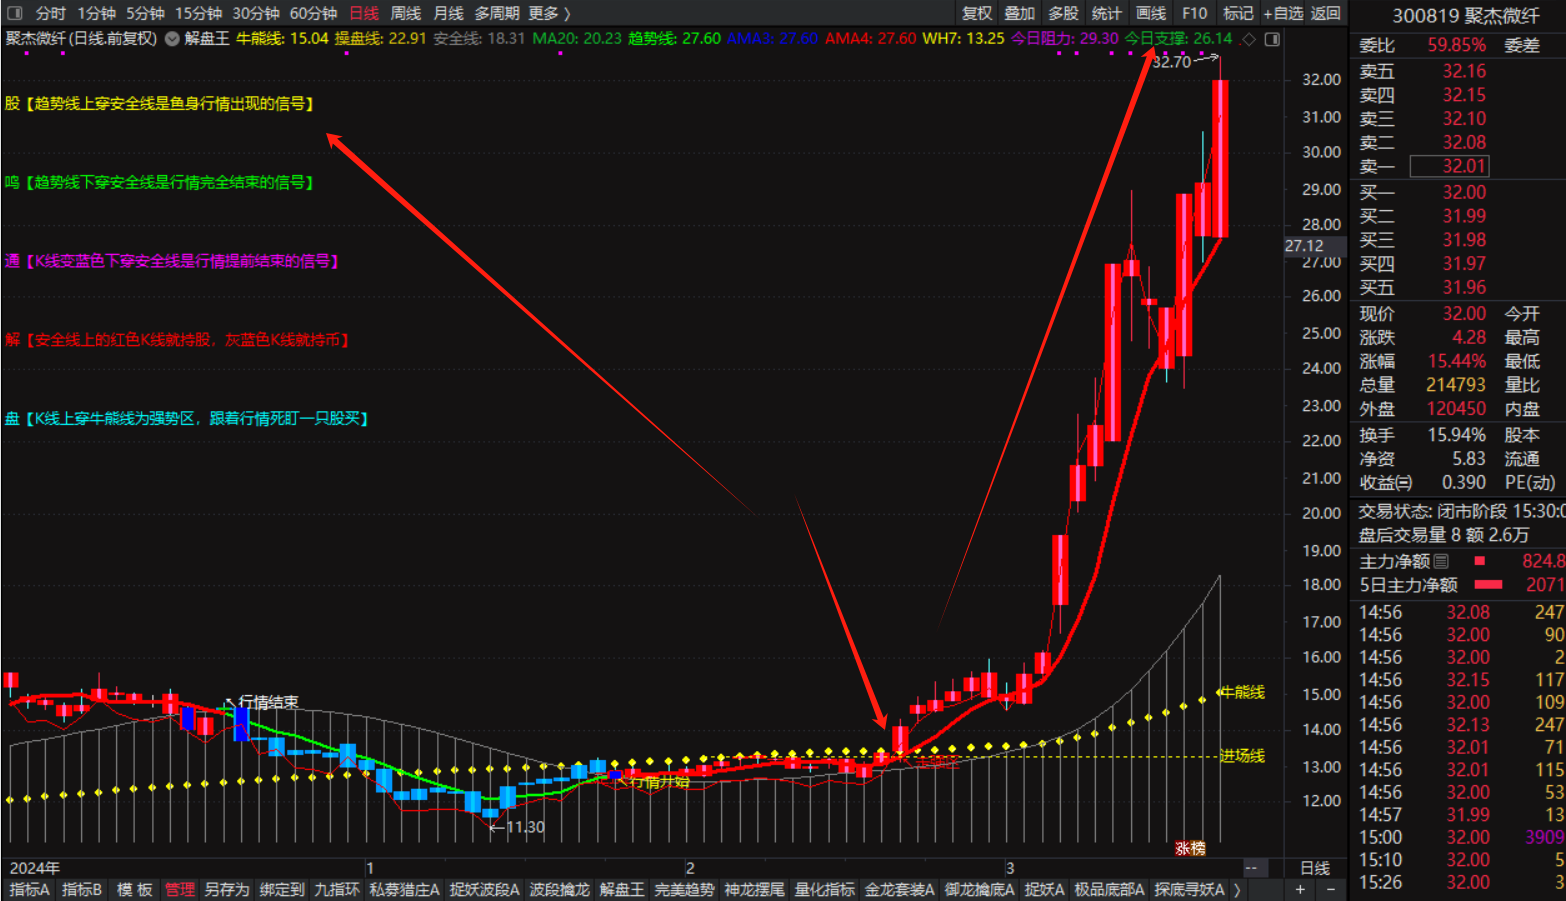Toggle the chart side panel icon
Screen dimensions: 1566x901
pos(1272,39)
